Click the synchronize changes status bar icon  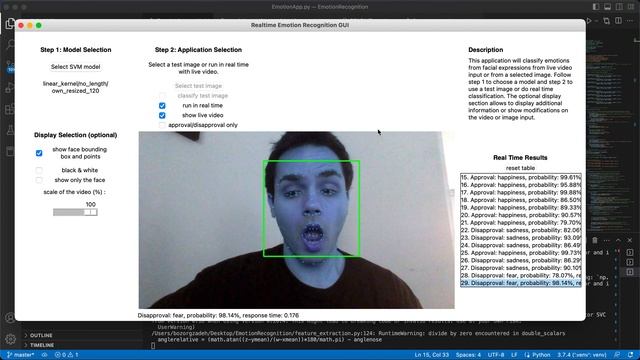point(44,355)
